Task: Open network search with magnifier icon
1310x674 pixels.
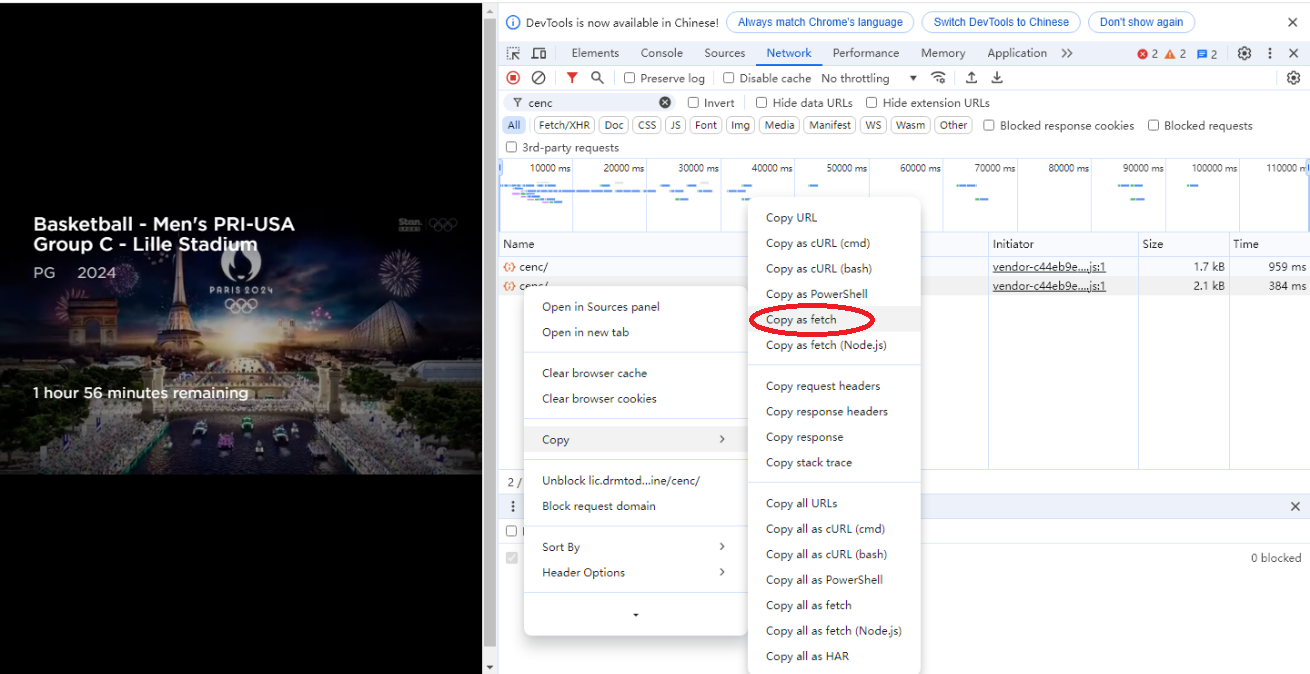Action: 597,78
